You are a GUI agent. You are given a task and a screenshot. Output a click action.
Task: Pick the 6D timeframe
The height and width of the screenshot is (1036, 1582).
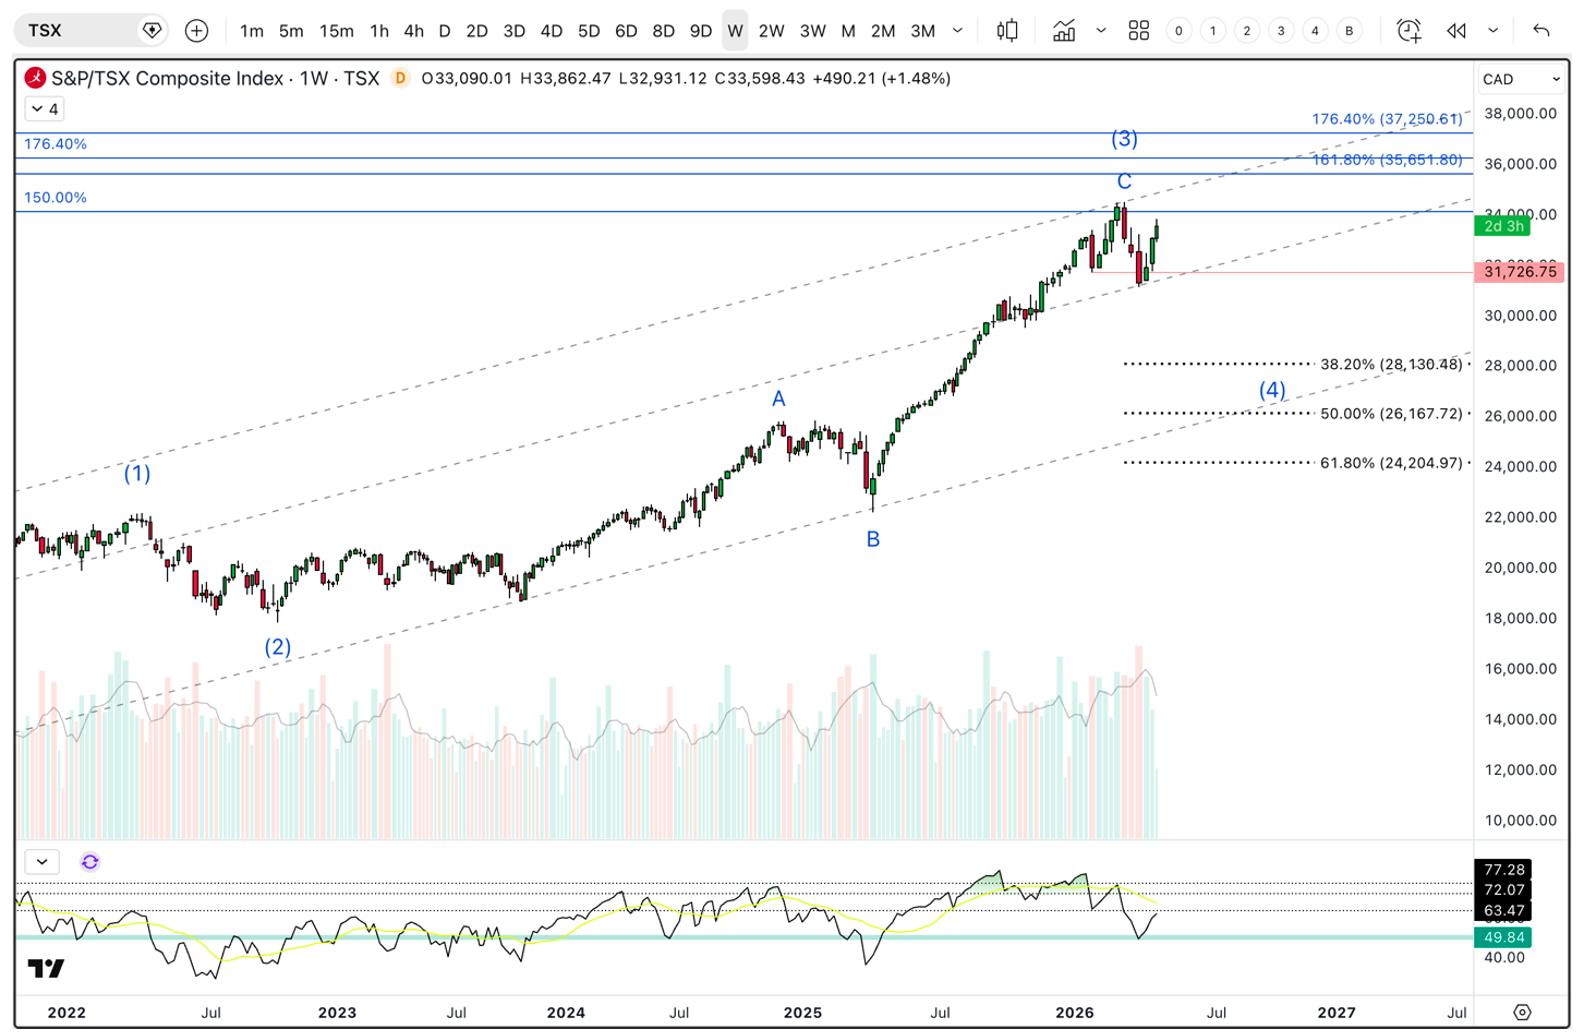pyautogui.click(x=626, y=30)
